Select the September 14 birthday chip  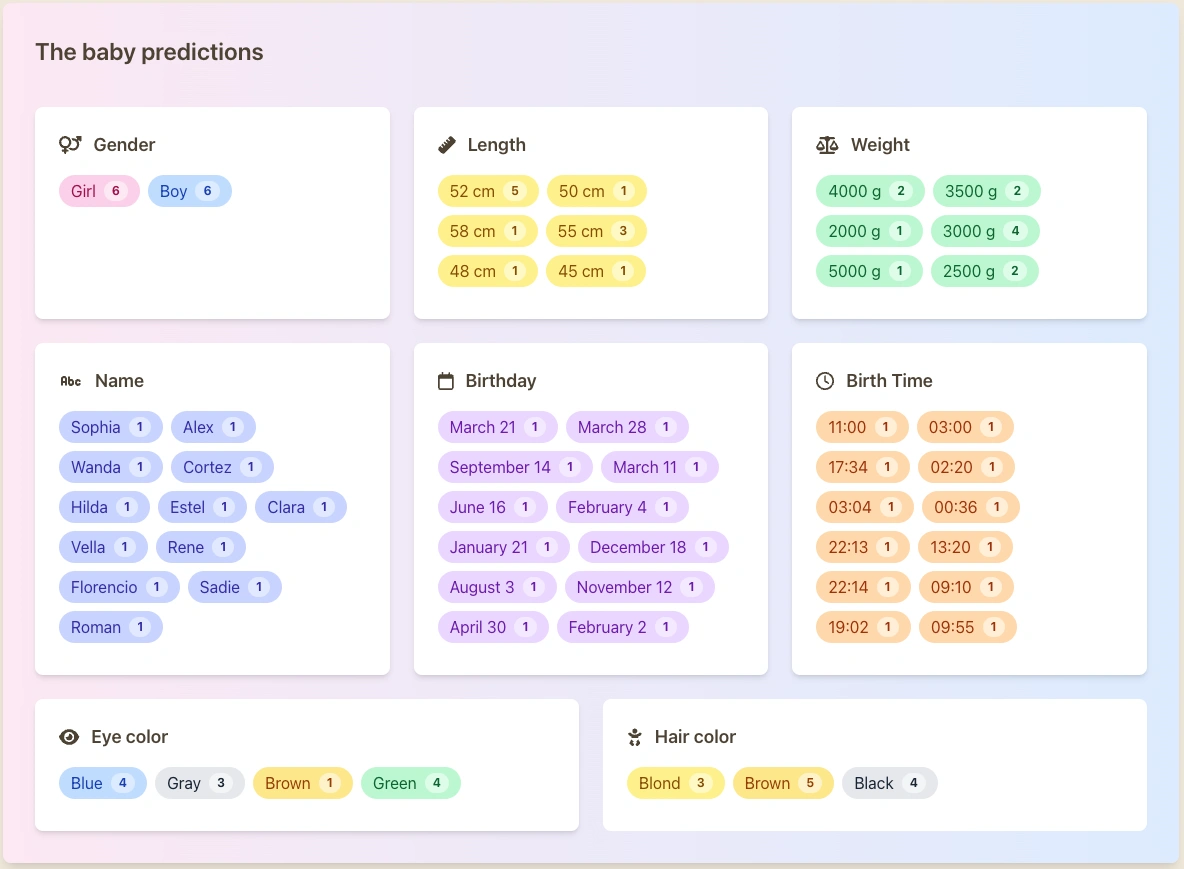pos(514,467)
